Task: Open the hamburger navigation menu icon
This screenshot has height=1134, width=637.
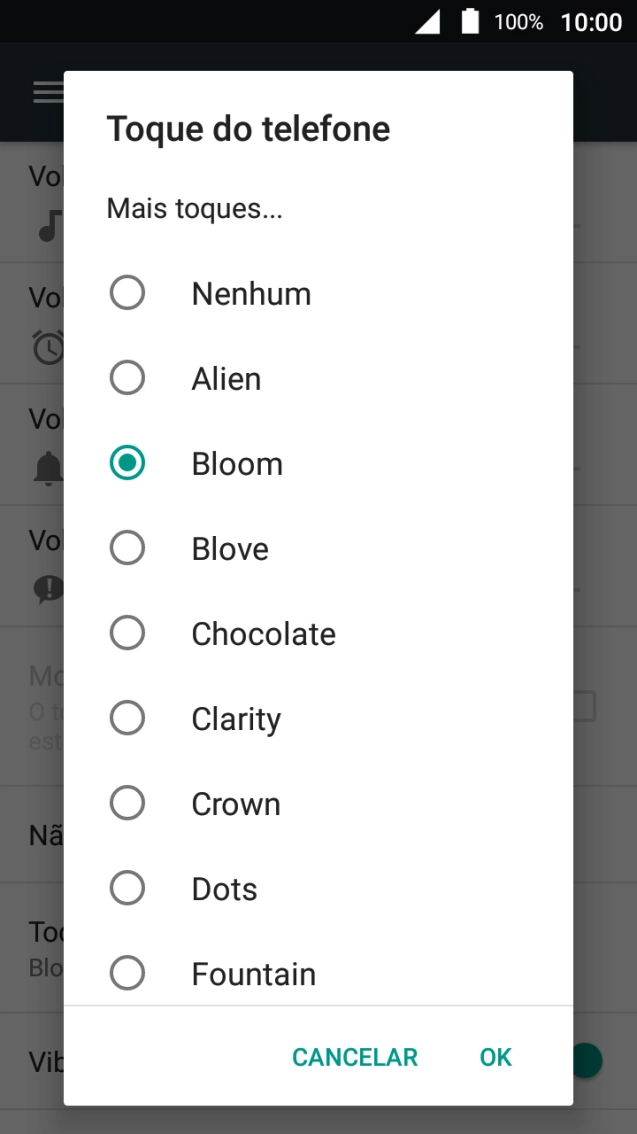Action: tap(48, 92)
